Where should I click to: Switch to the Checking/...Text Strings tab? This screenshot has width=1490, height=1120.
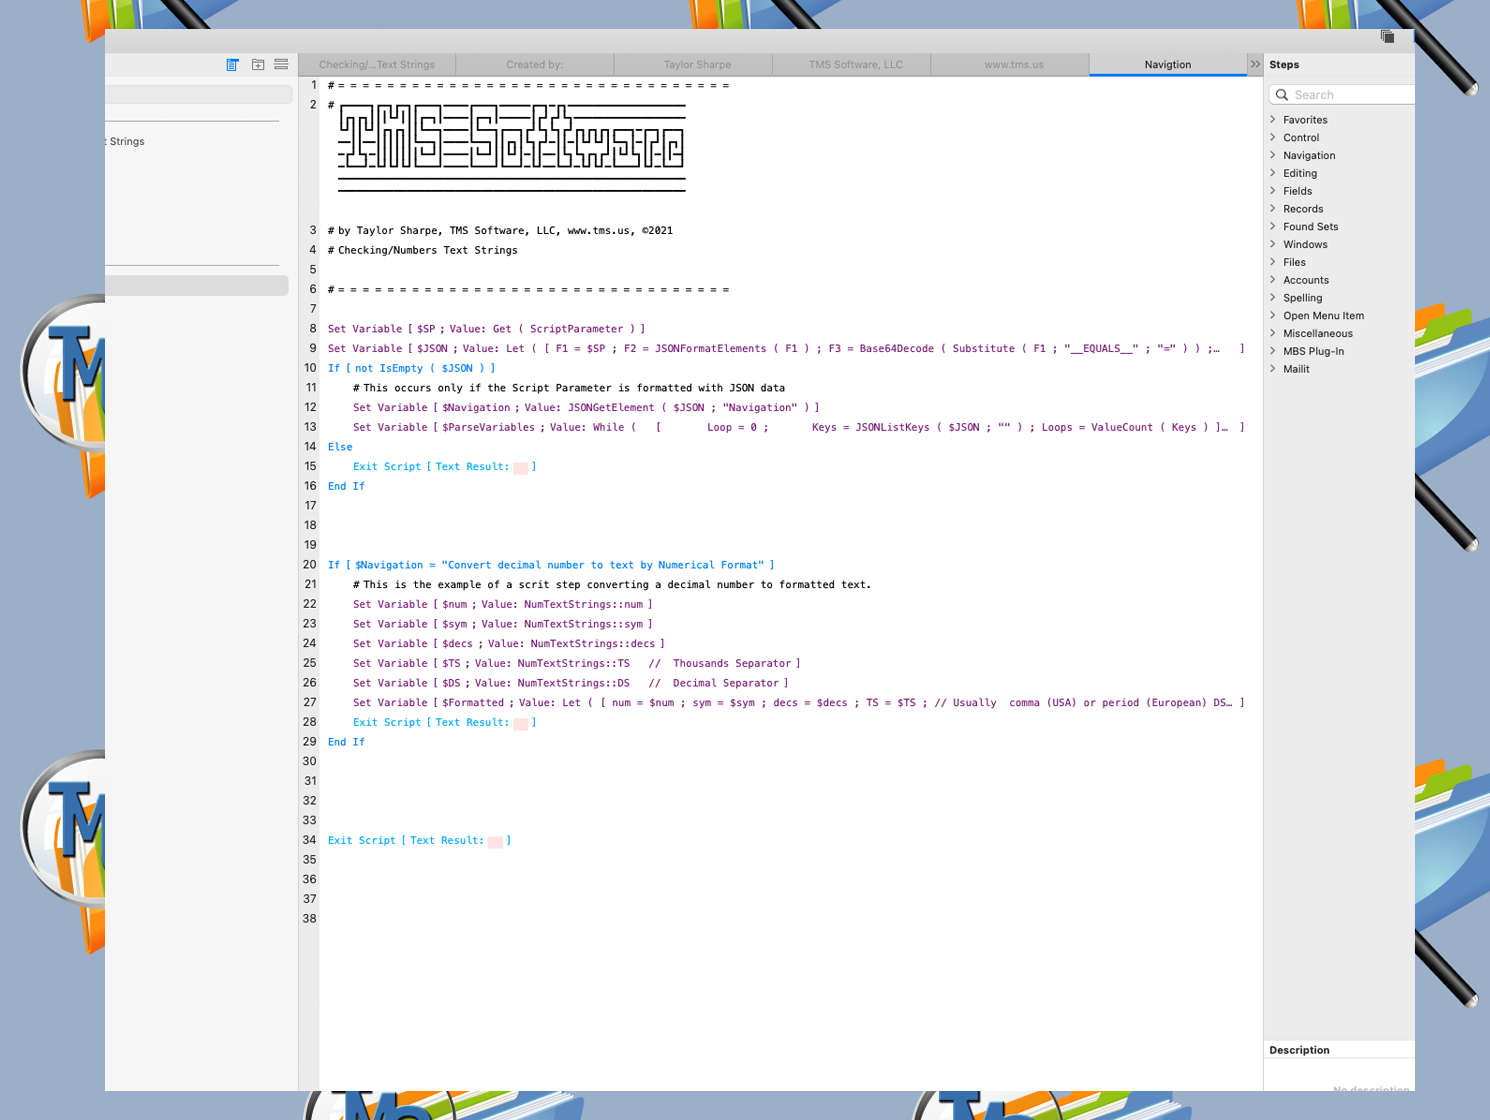(x=377, y=65)
